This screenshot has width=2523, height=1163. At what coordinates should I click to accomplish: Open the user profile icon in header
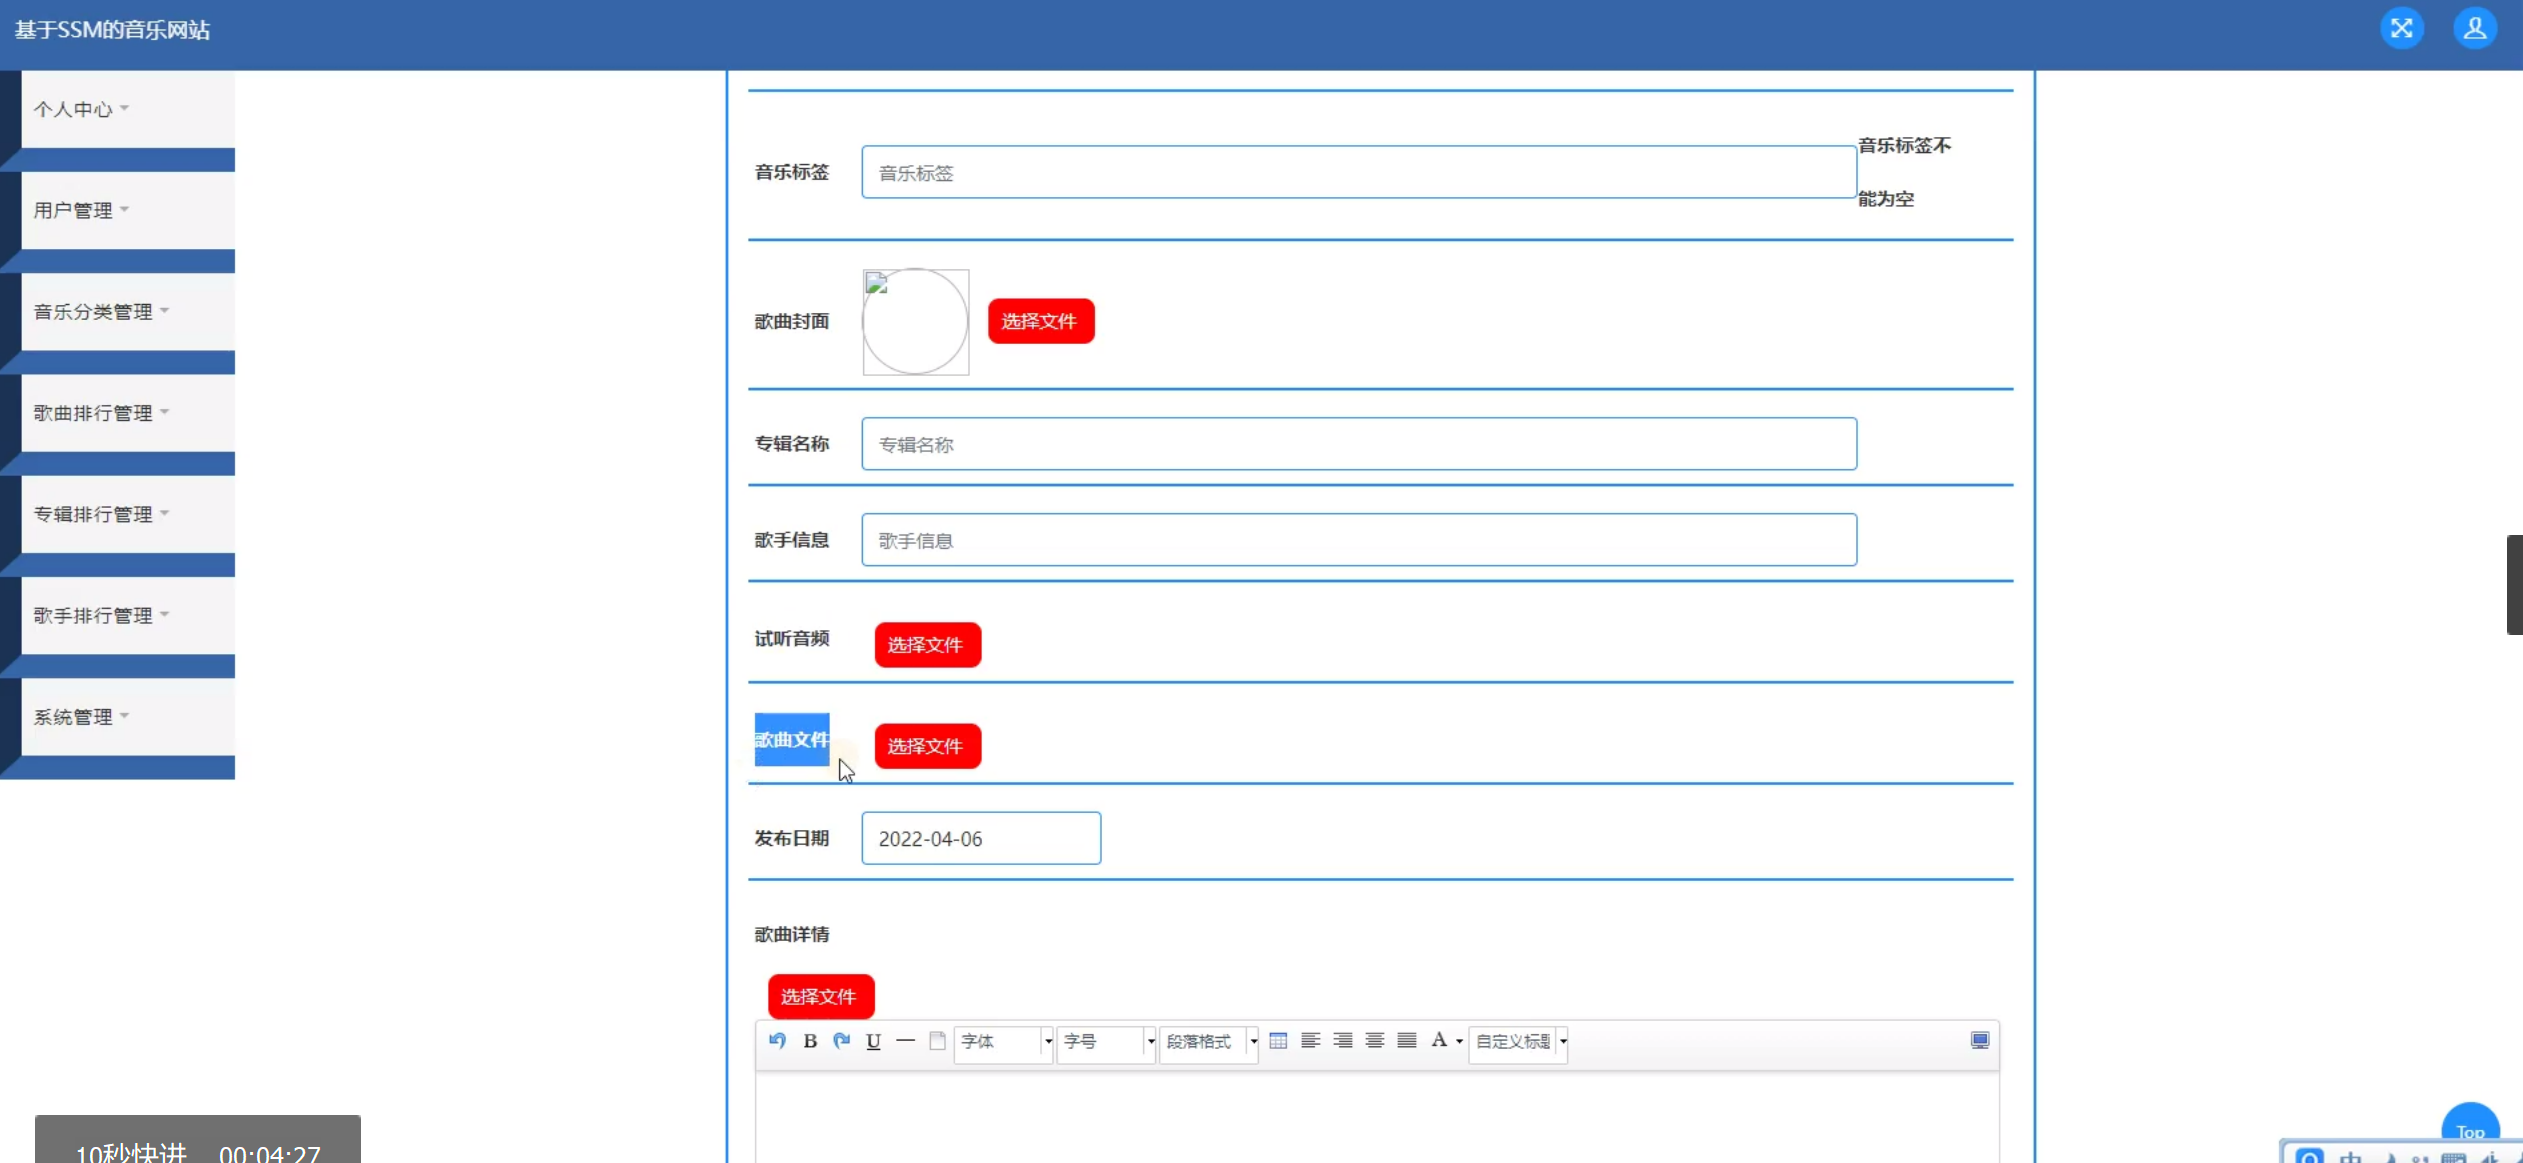[x=2475, y=28]
